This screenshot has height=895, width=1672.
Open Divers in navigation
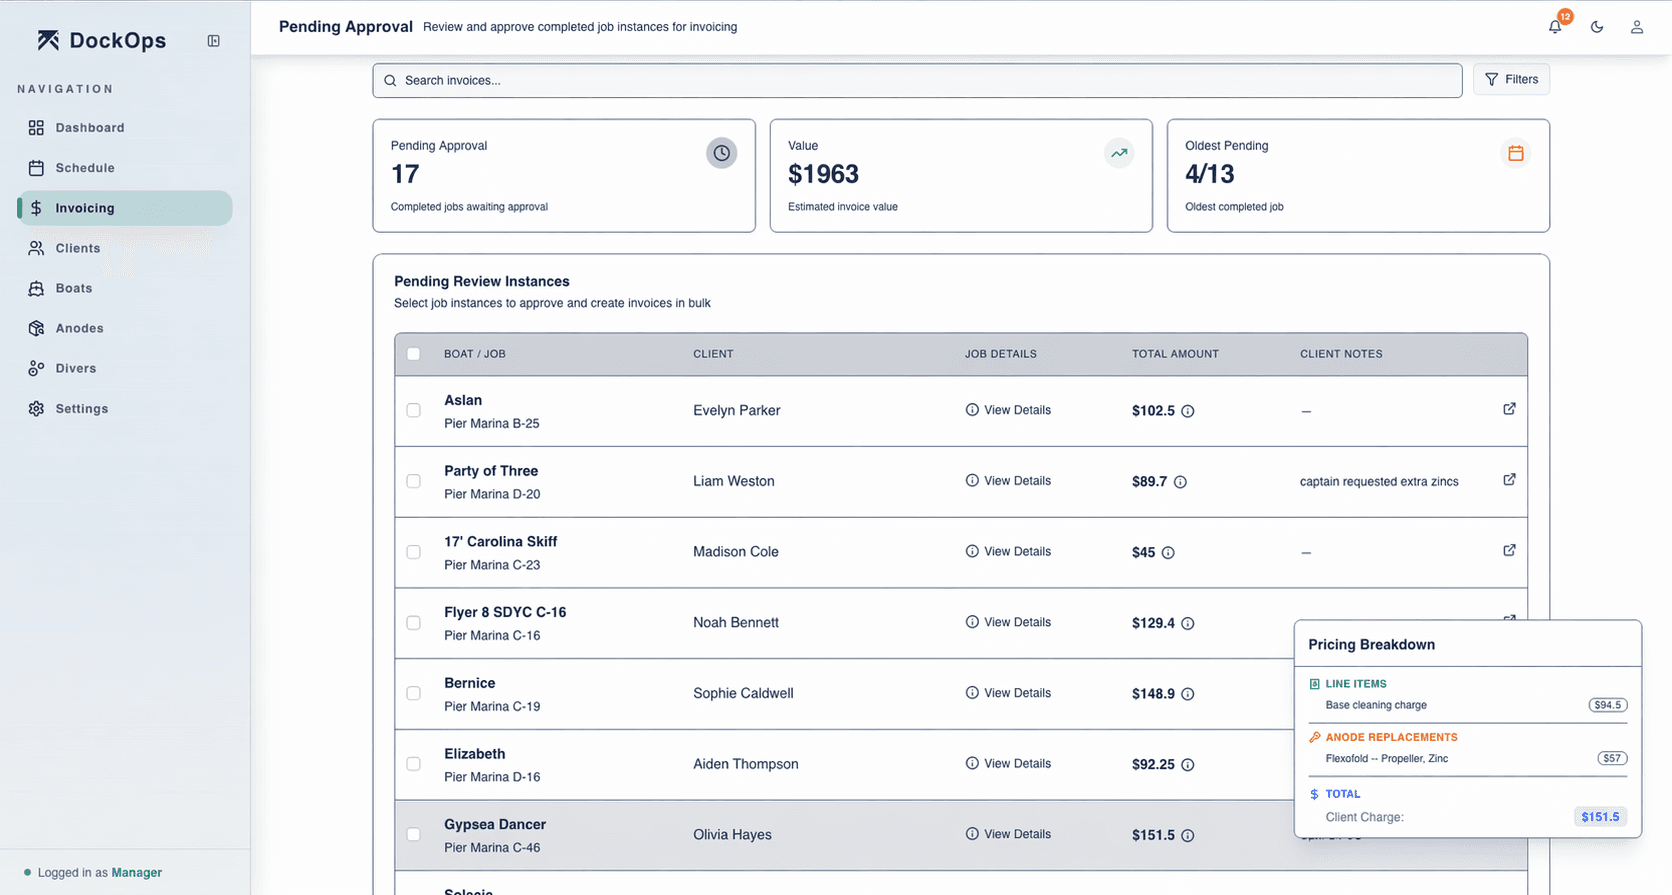click(x=125, y=368)
